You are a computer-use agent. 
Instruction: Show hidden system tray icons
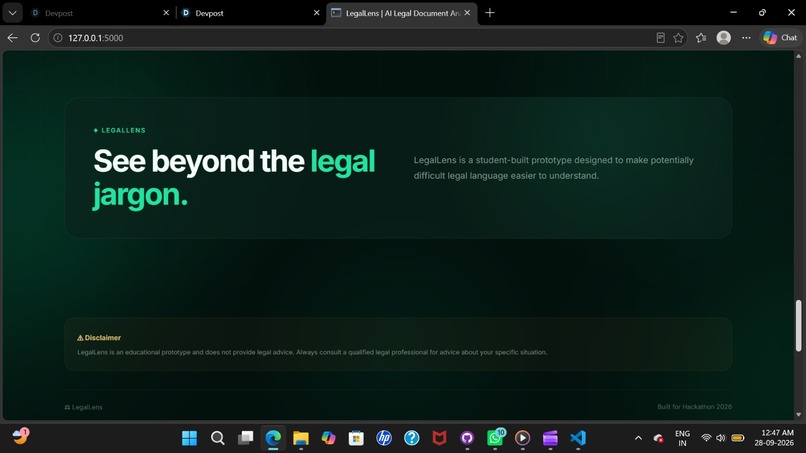pos(638,438)
